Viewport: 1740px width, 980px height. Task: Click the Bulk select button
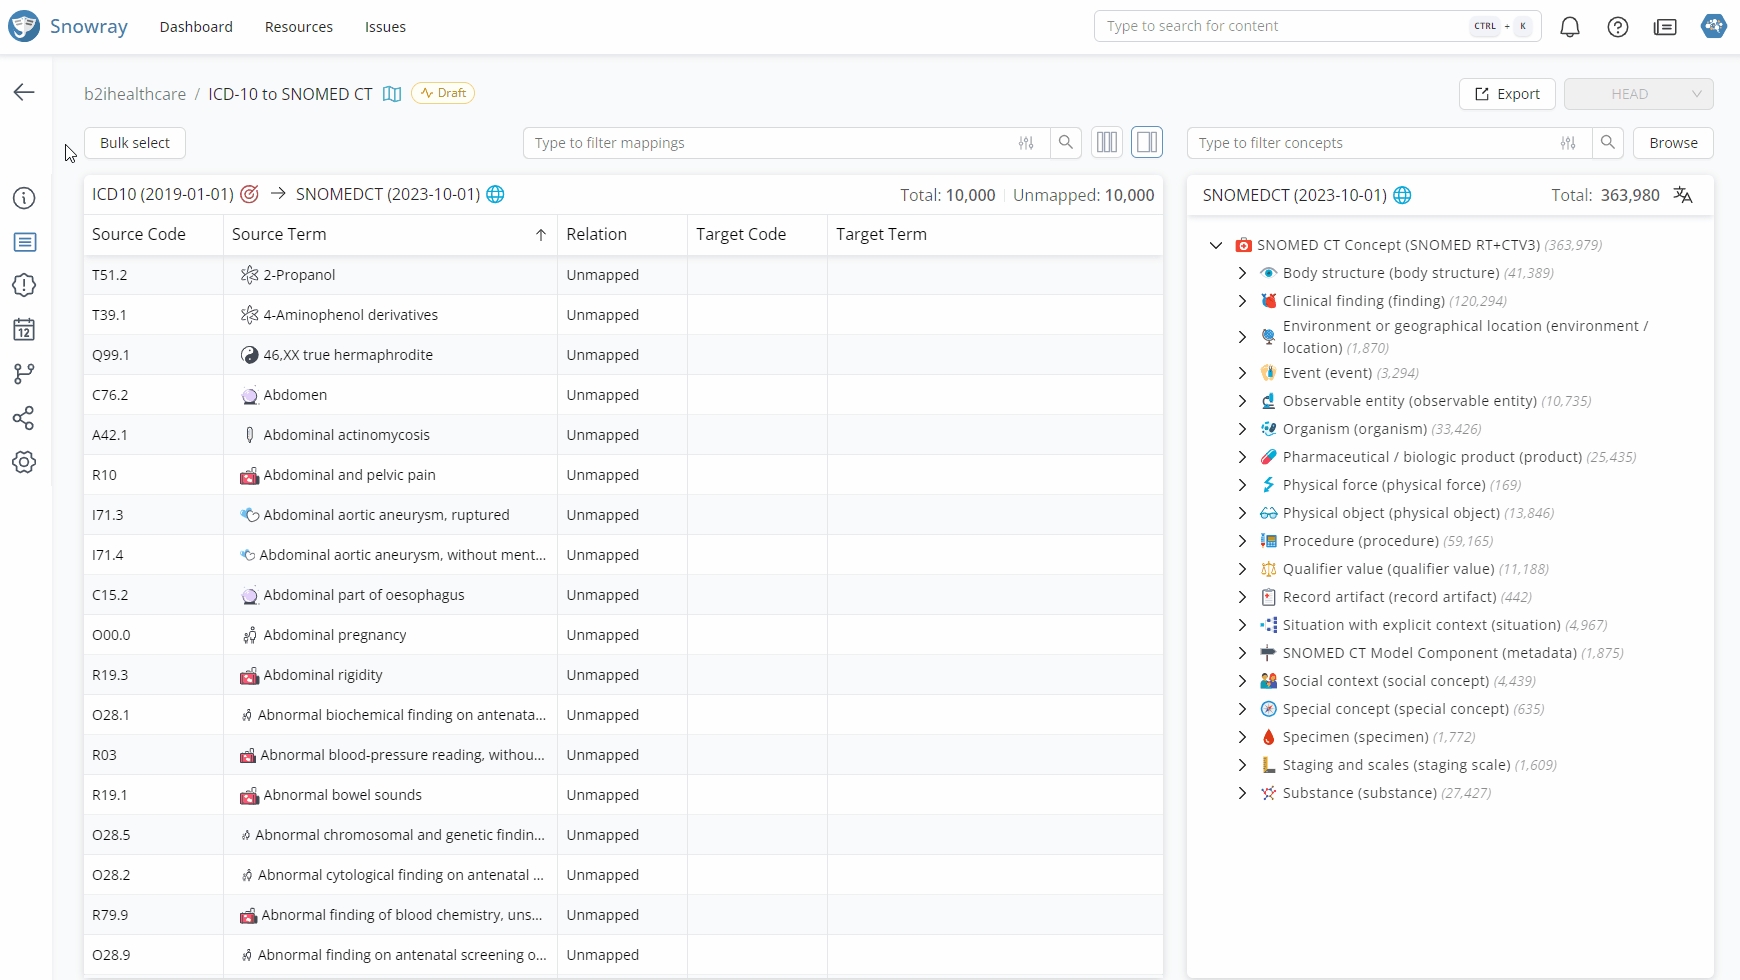point(135,143)
